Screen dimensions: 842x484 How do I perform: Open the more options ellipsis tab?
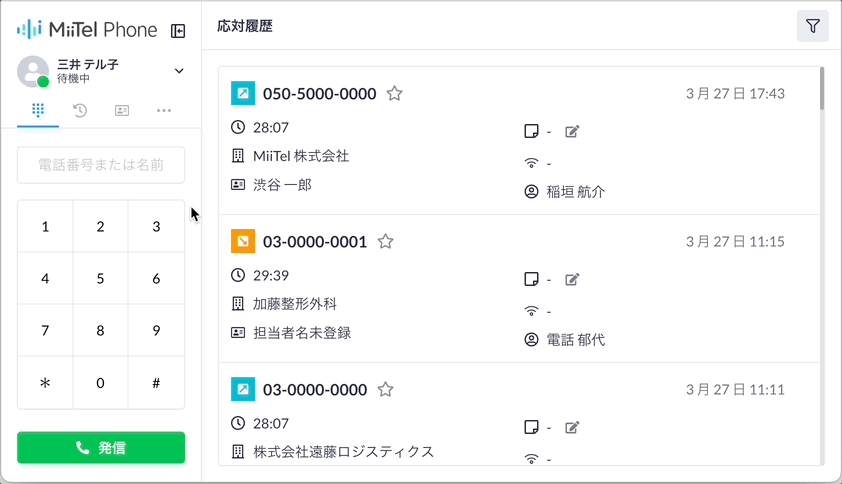pyautogui.click(x=164, y=111)
